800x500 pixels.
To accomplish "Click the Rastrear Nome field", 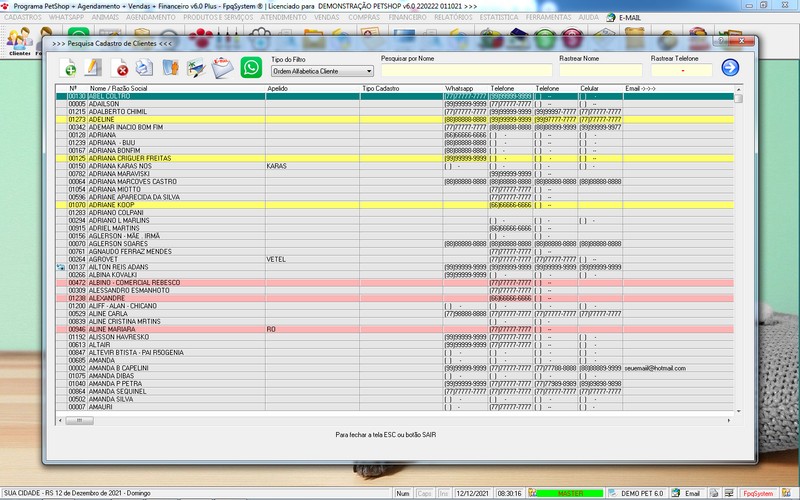I will (601, 70).
